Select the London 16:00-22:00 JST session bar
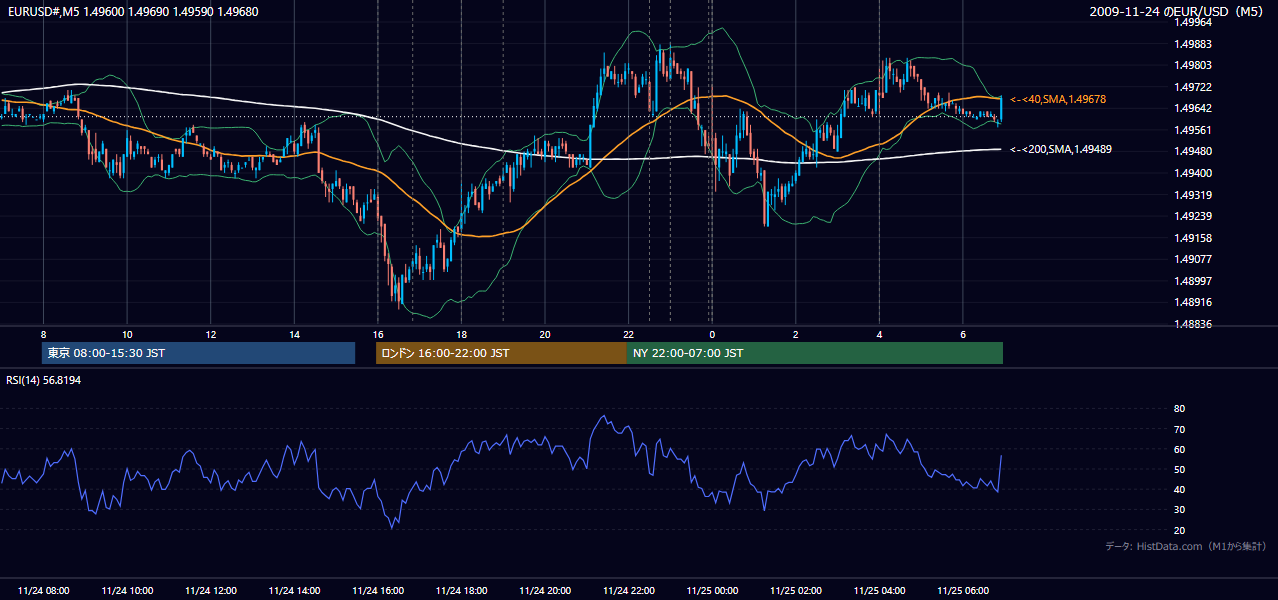1278x600 pixels. tap(501, 353)
